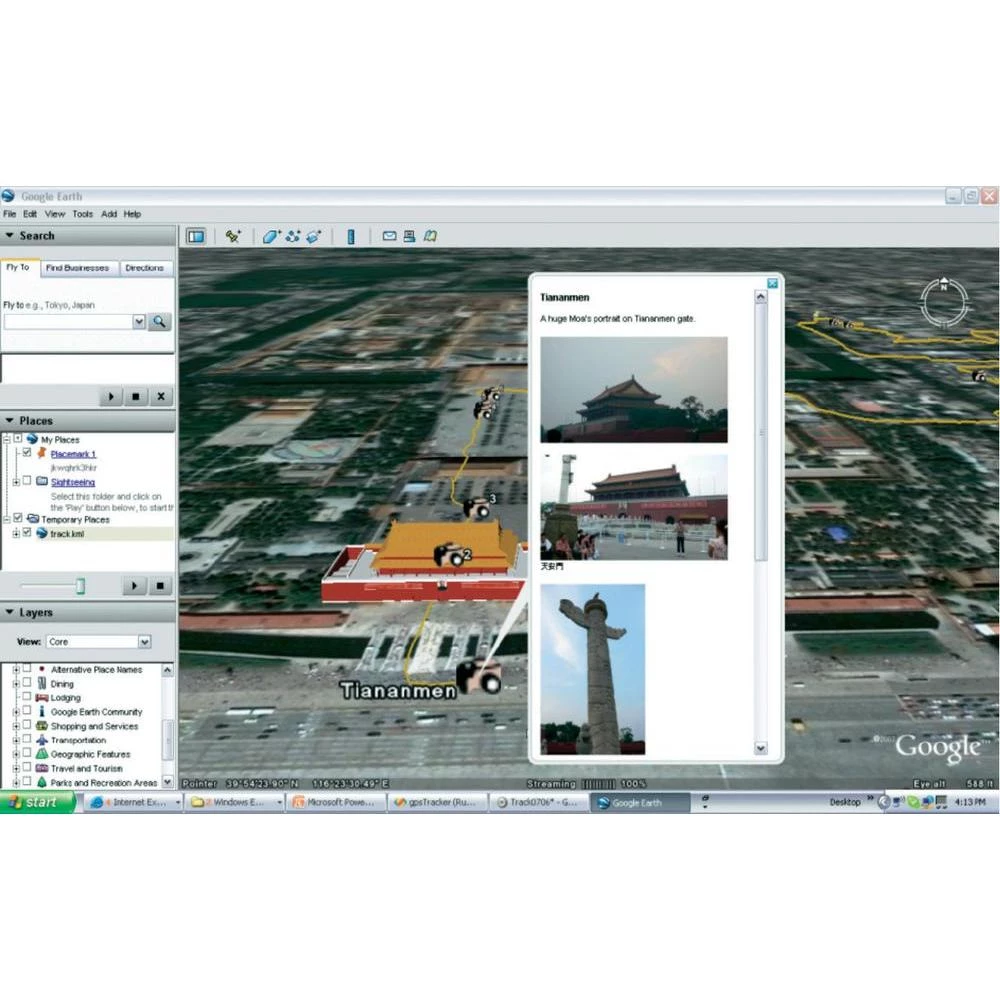Viewport: 1000px width, 1000px height.
Task: Click the Email envelope toolbar icon
Action: click(x=389, y=237)
